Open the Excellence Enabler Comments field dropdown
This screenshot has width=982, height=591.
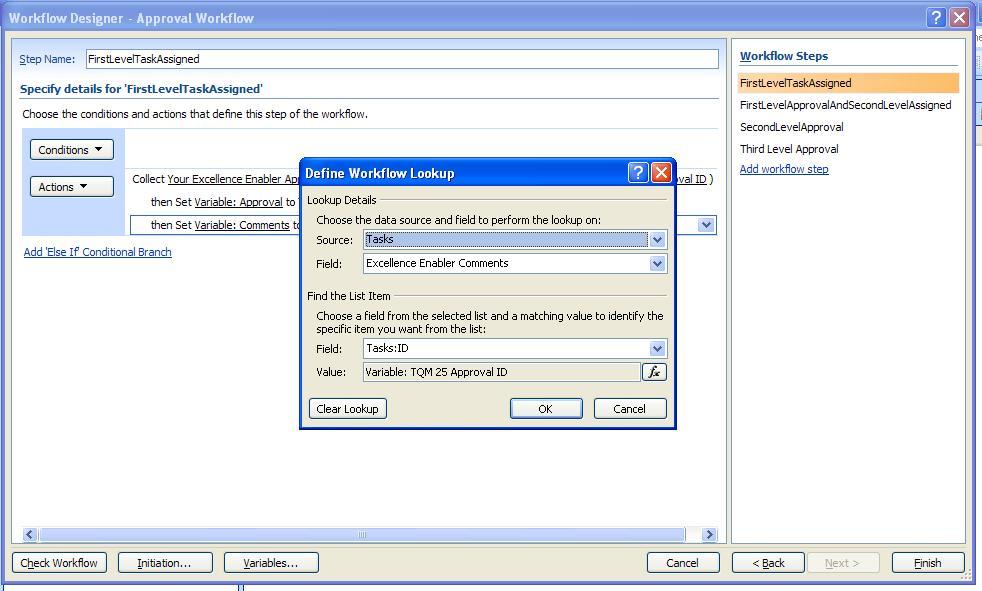657,264
